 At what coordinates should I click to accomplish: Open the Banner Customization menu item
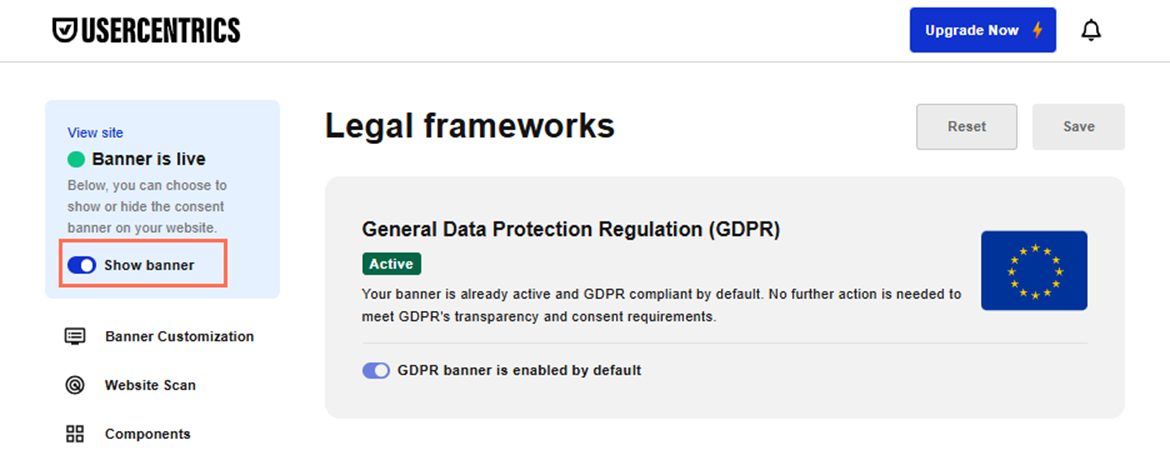(160, 337)
